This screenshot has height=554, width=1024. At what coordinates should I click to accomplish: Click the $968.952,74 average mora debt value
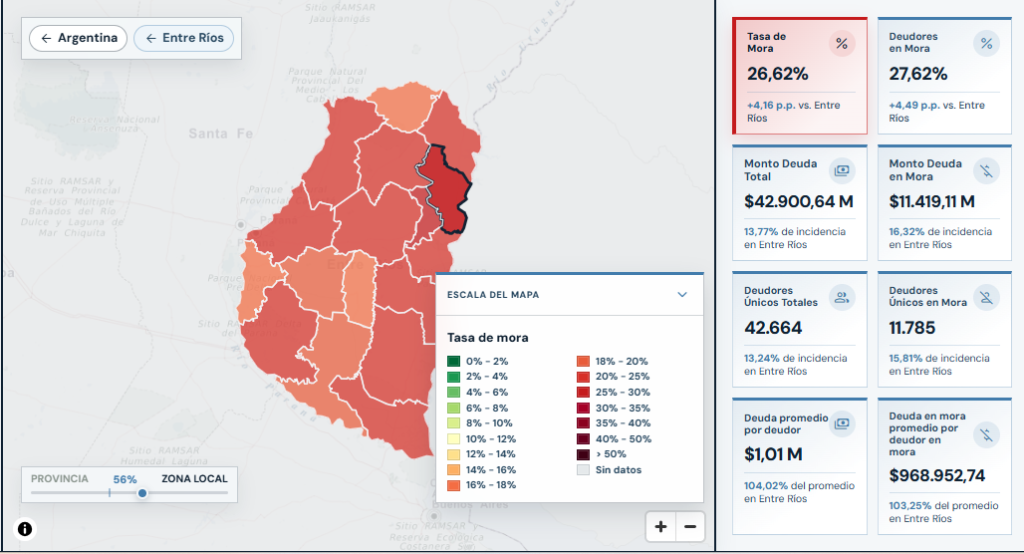937,476
